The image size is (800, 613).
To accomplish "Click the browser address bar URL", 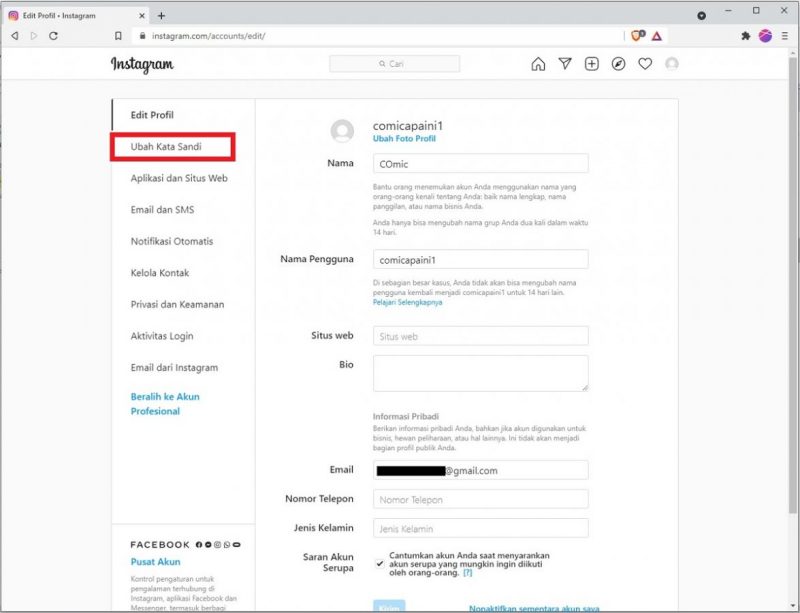I will [209, 36].
